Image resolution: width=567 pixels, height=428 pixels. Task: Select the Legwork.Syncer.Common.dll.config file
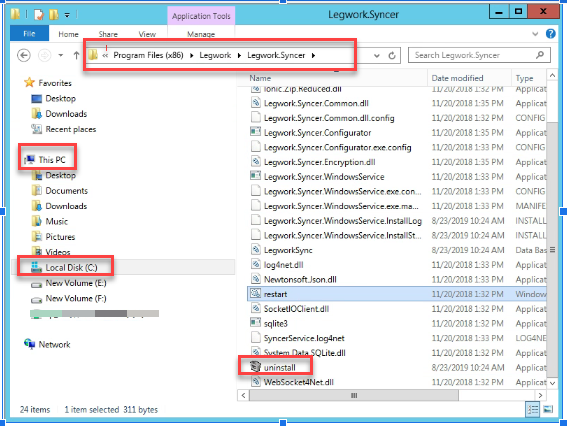click(x=329, y=118)
